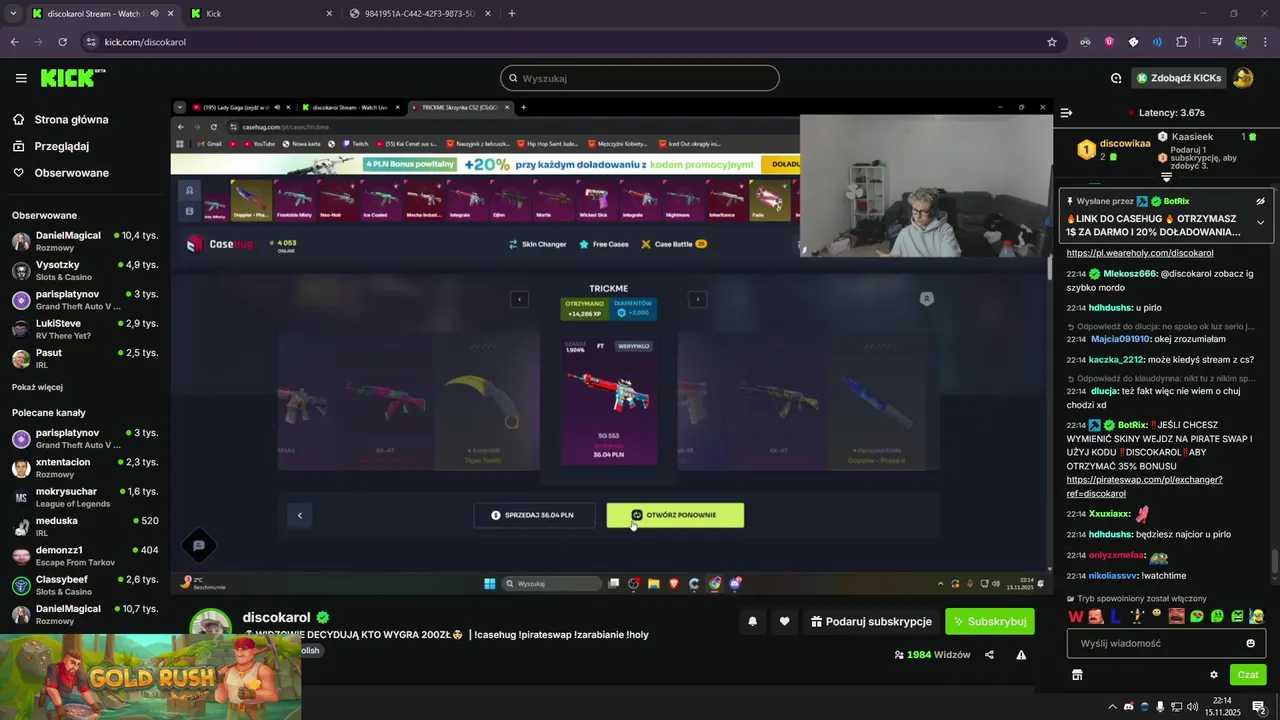Focus the Wyślij wiadomość chat input

(1166, 643)
